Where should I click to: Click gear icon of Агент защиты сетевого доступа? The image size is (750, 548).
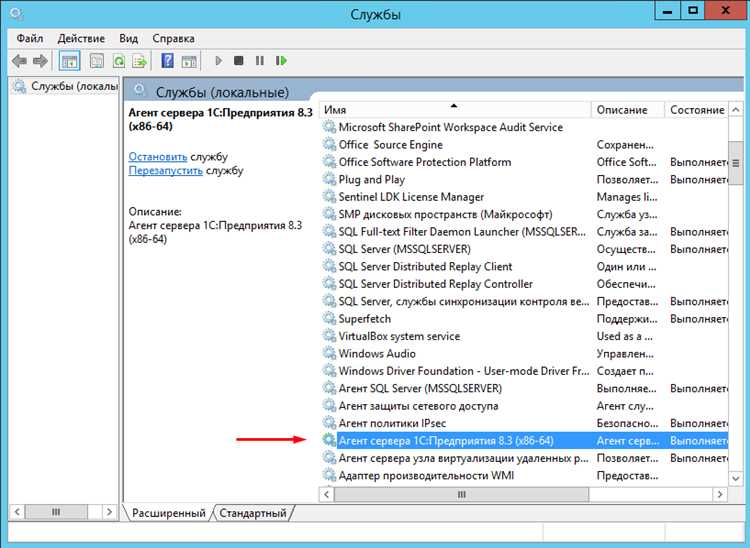(x=329, y=406)
